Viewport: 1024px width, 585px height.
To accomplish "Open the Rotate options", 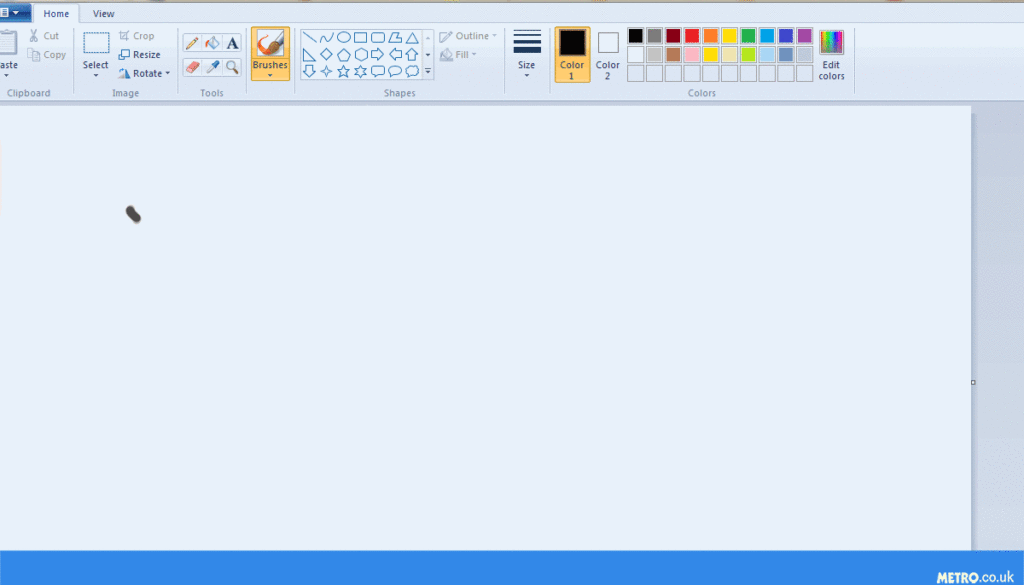I will tap(146, 72).
